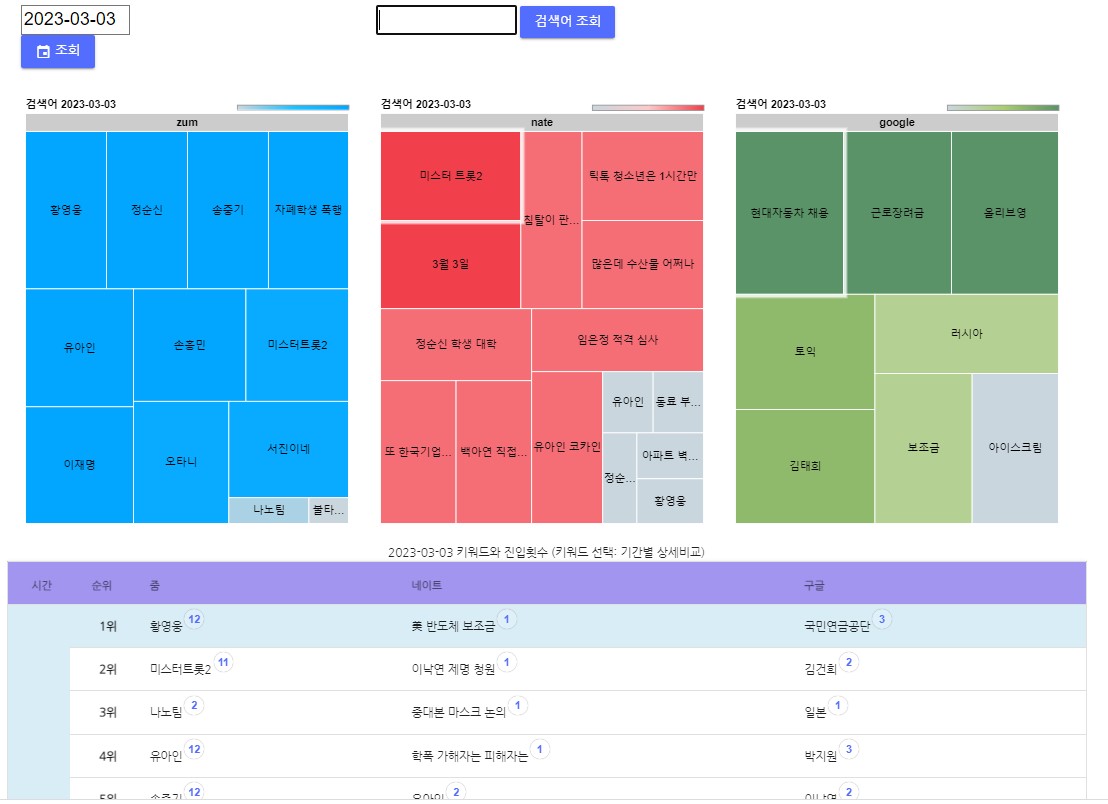Click the grey 황영웅 tile in nate treemap
The height and width of the screenshot is (804, 1108).
669,501
